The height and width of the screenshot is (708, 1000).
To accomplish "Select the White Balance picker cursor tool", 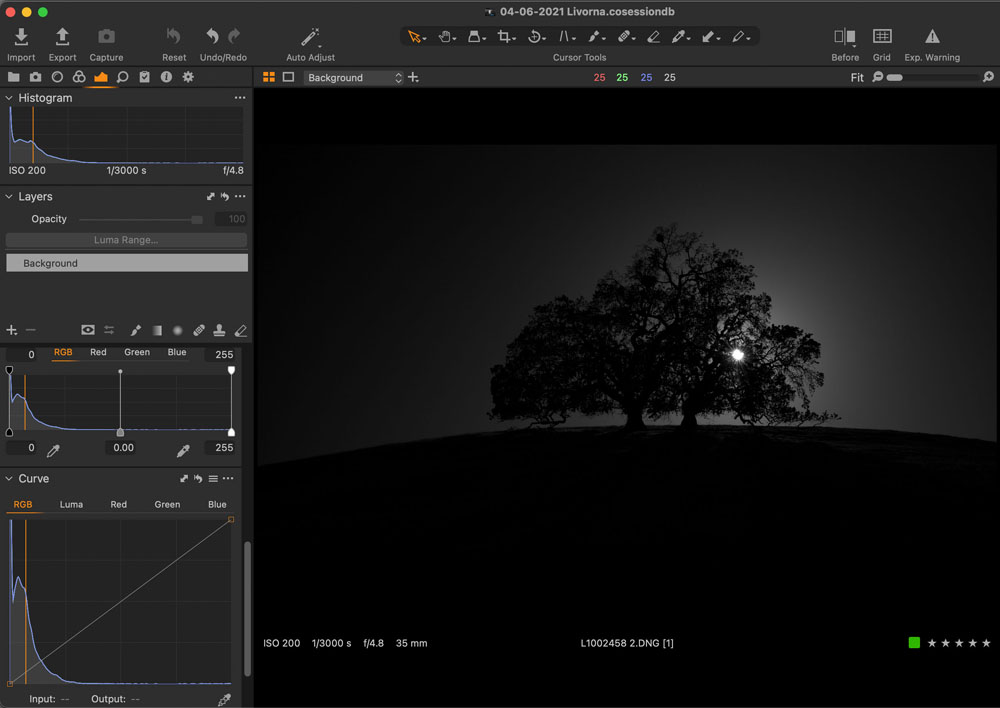I will pos(679,37).
